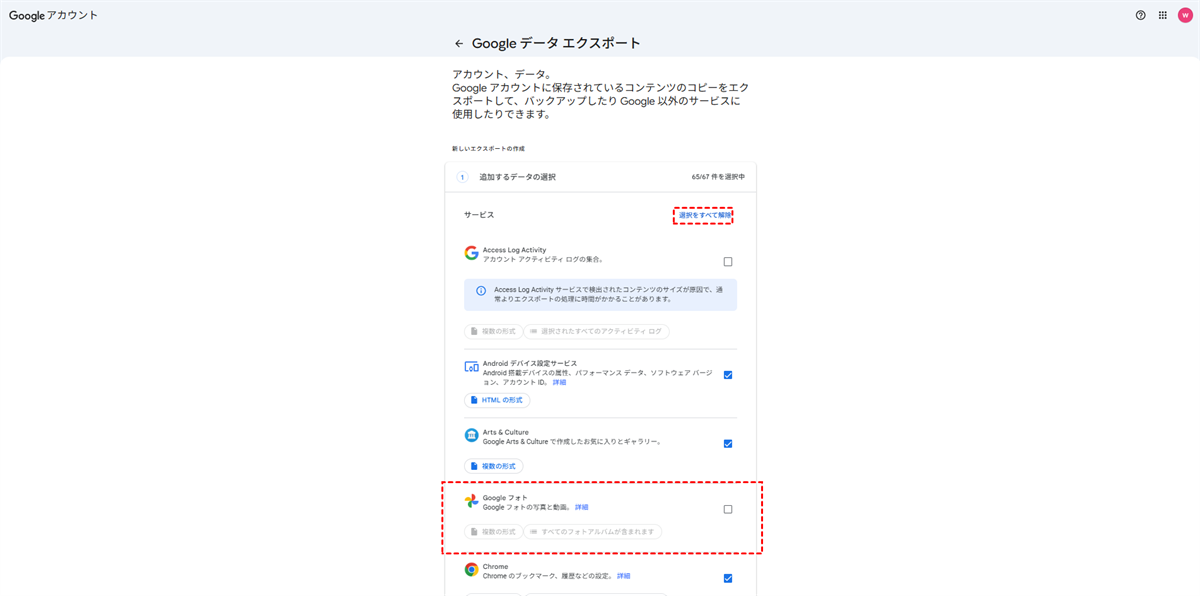Check the Google フォト checkbox
The image size is (1200, 596).
tap(728, 509)
